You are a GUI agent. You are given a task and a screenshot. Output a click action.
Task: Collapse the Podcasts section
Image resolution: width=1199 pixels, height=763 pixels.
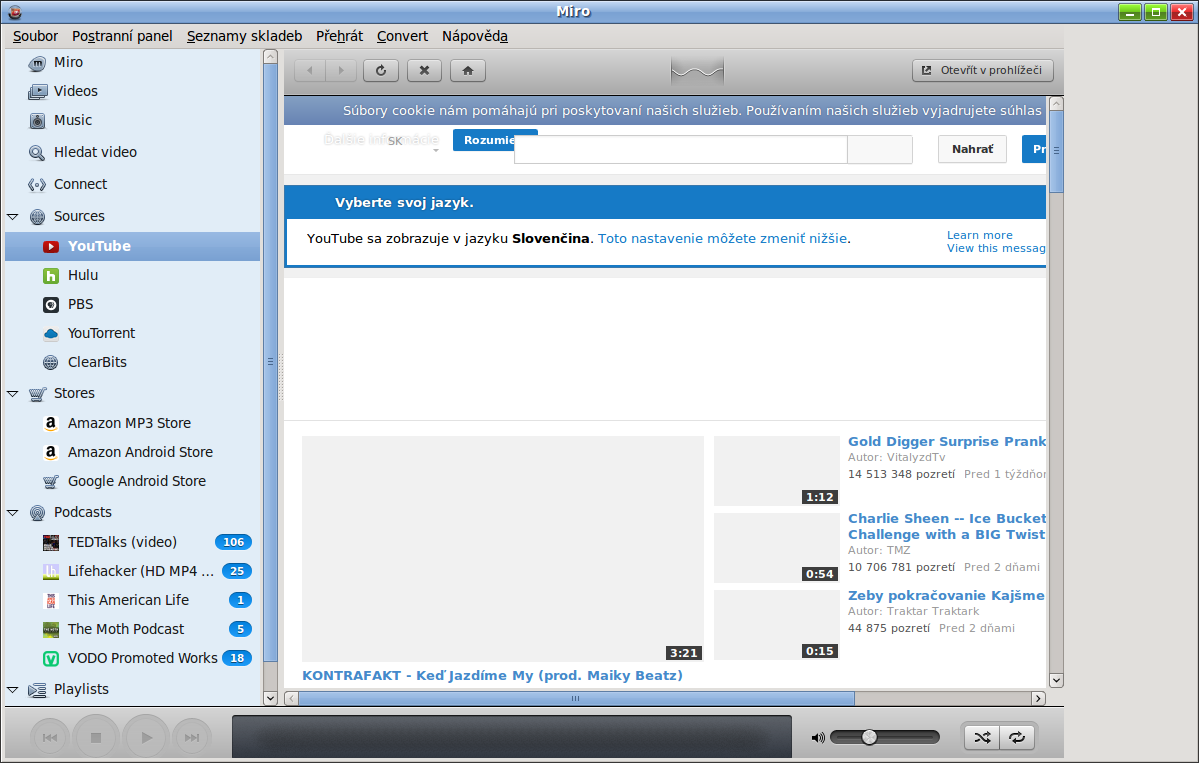13,513
